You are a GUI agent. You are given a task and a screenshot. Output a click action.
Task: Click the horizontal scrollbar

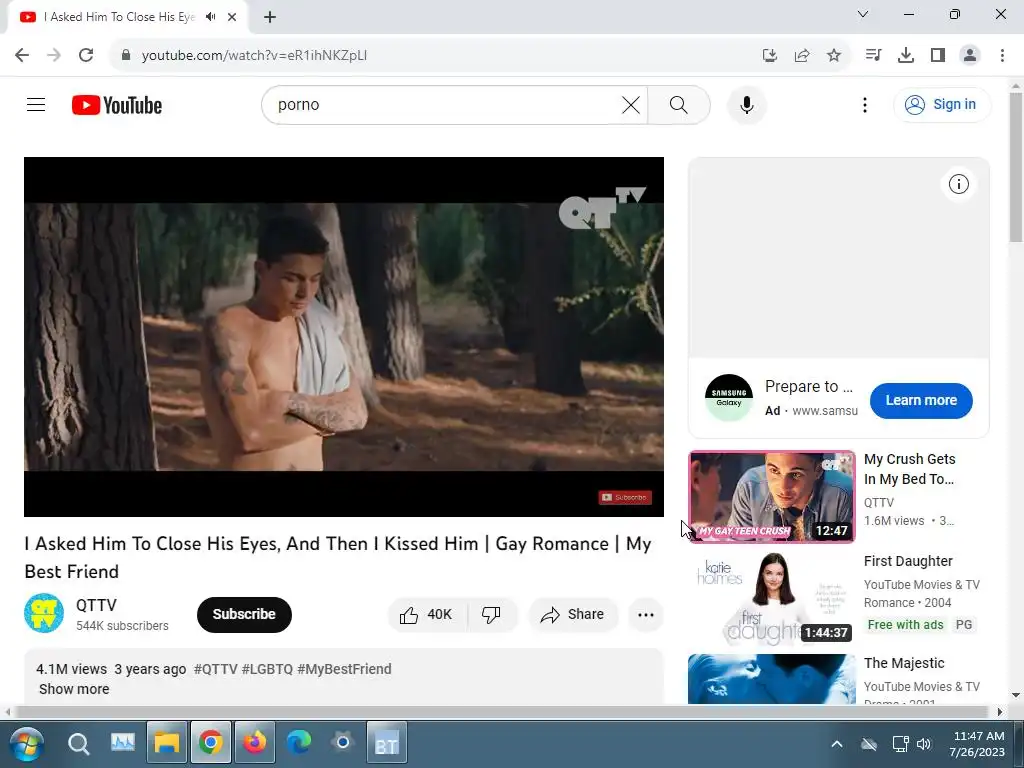[503, 711]
